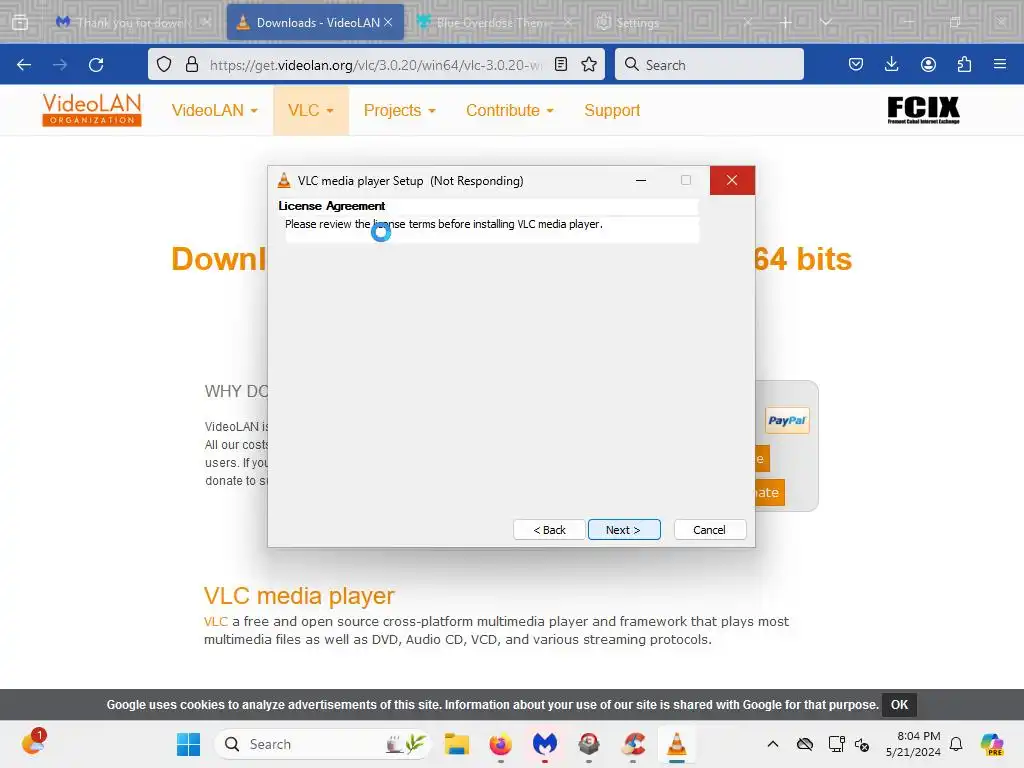Accept the cookie notice with OK
This screenshot has width=1024, height=768.
(899, 705)
